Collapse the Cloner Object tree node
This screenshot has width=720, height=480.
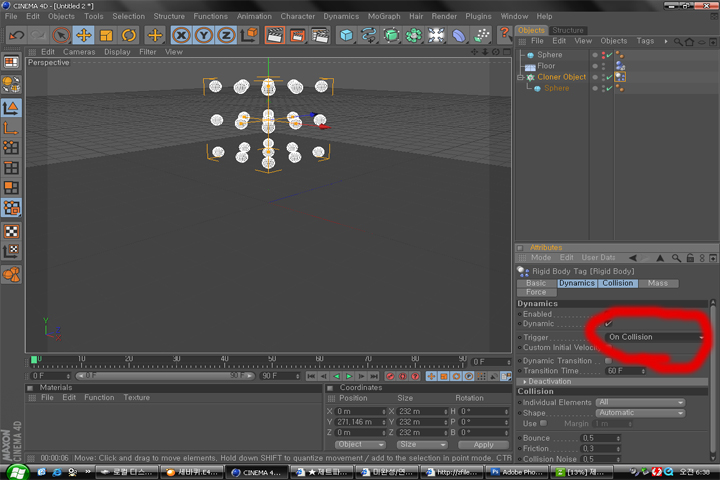521,77
